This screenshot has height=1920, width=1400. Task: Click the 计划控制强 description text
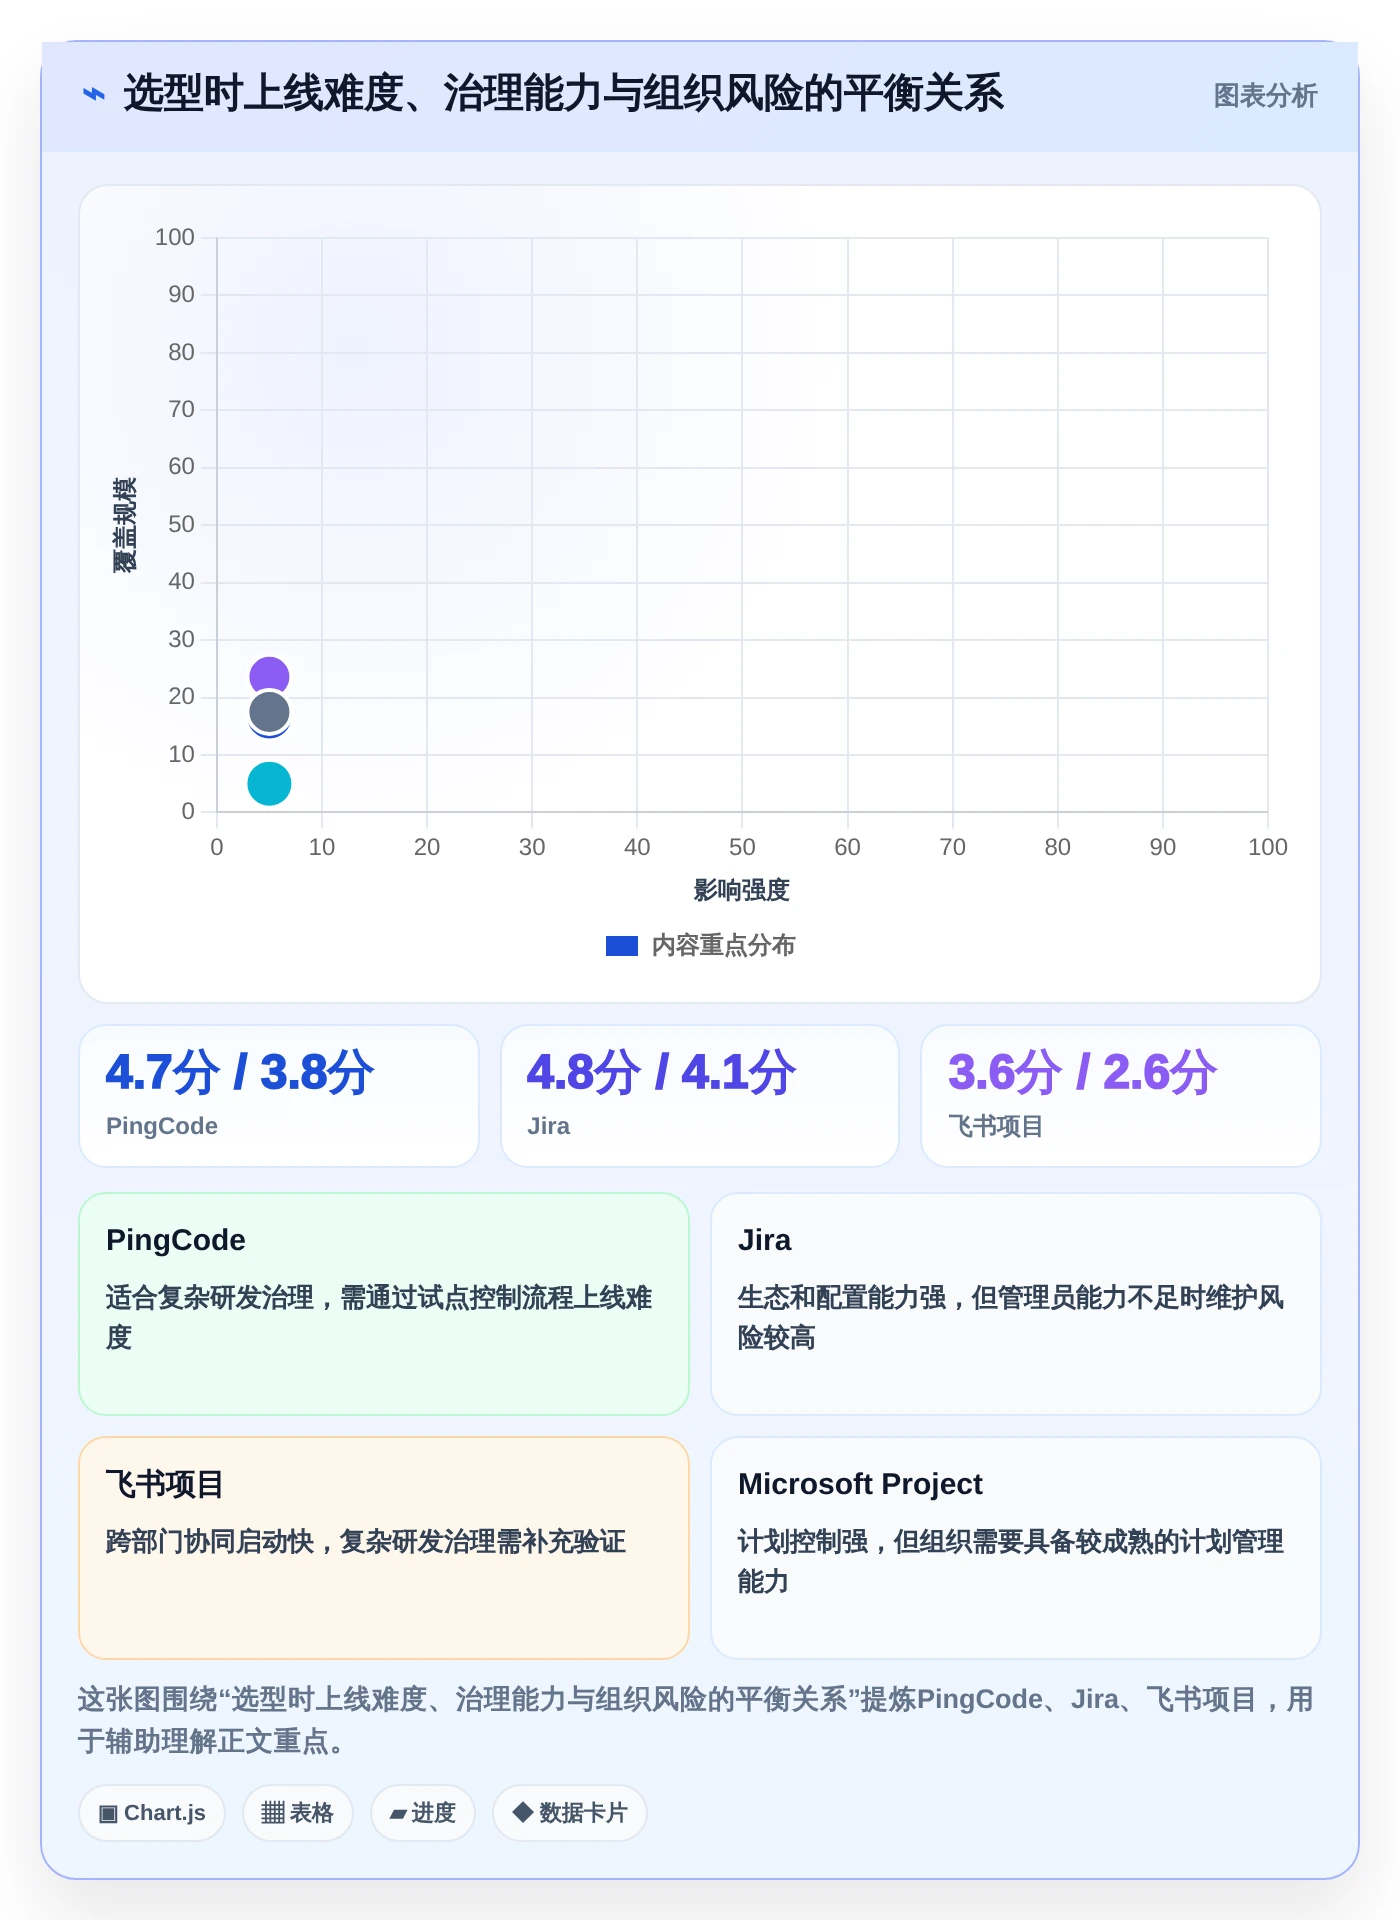click(1011, 1561)
